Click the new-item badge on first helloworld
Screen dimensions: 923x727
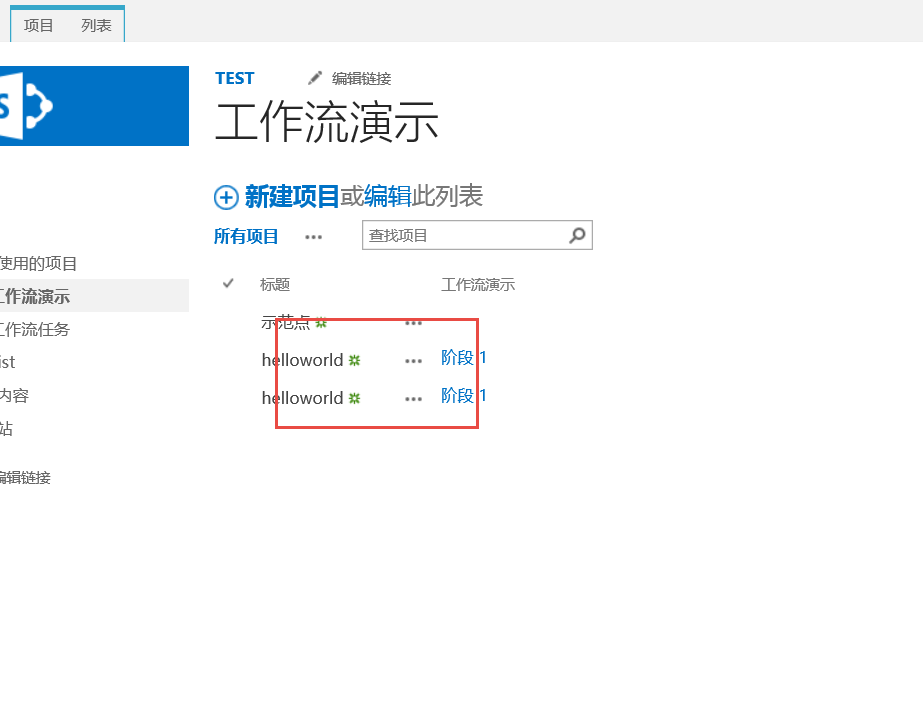tap(354, 360)
